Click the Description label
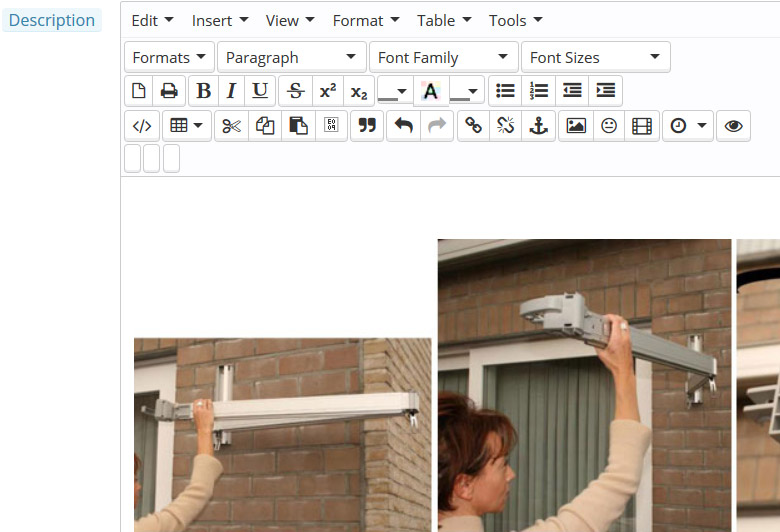This screenshot has width=780, height=532. (x=52, y=20)
